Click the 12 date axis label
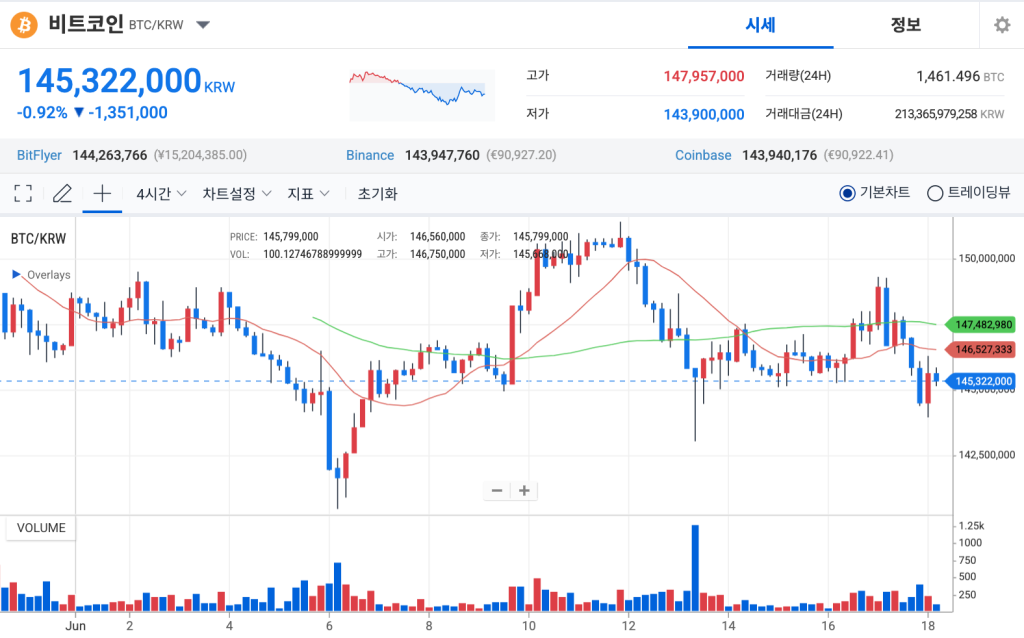The height and width of the screenshot is (638, 1024). [628, 626]
